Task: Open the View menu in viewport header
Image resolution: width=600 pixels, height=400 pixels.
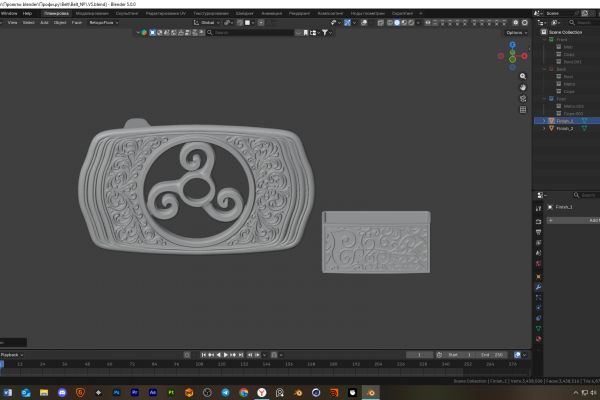Action: pyautogui.click(x=12, y=23)
